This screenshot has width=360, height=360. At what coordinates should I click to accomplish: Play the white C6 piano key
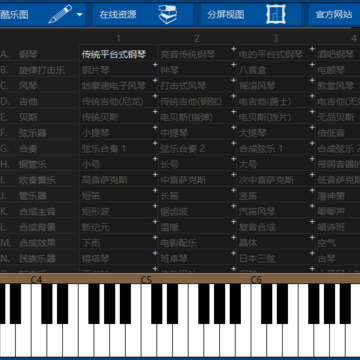coord(259,340)
